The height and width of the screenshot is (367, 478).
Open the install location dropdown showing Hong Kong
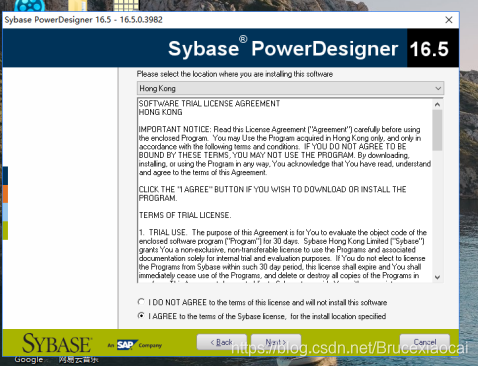(290, 88)
